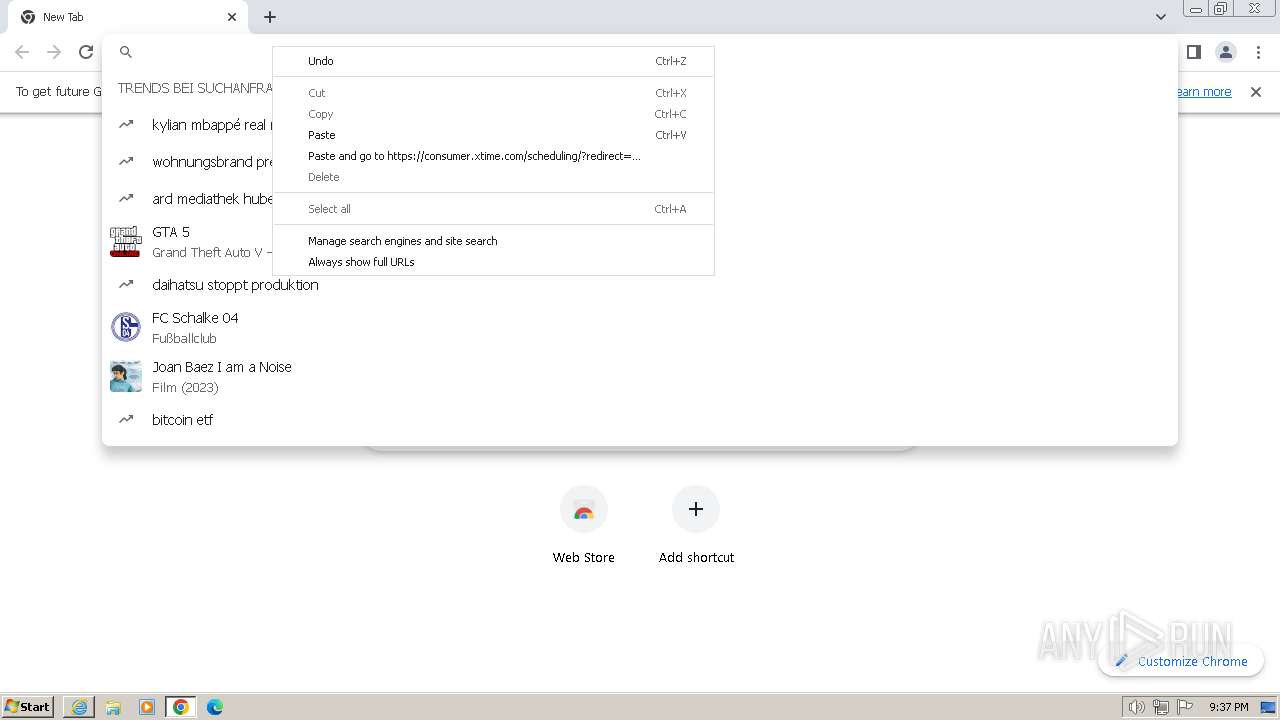Click the GTA 5 thumbnail image

126,242
